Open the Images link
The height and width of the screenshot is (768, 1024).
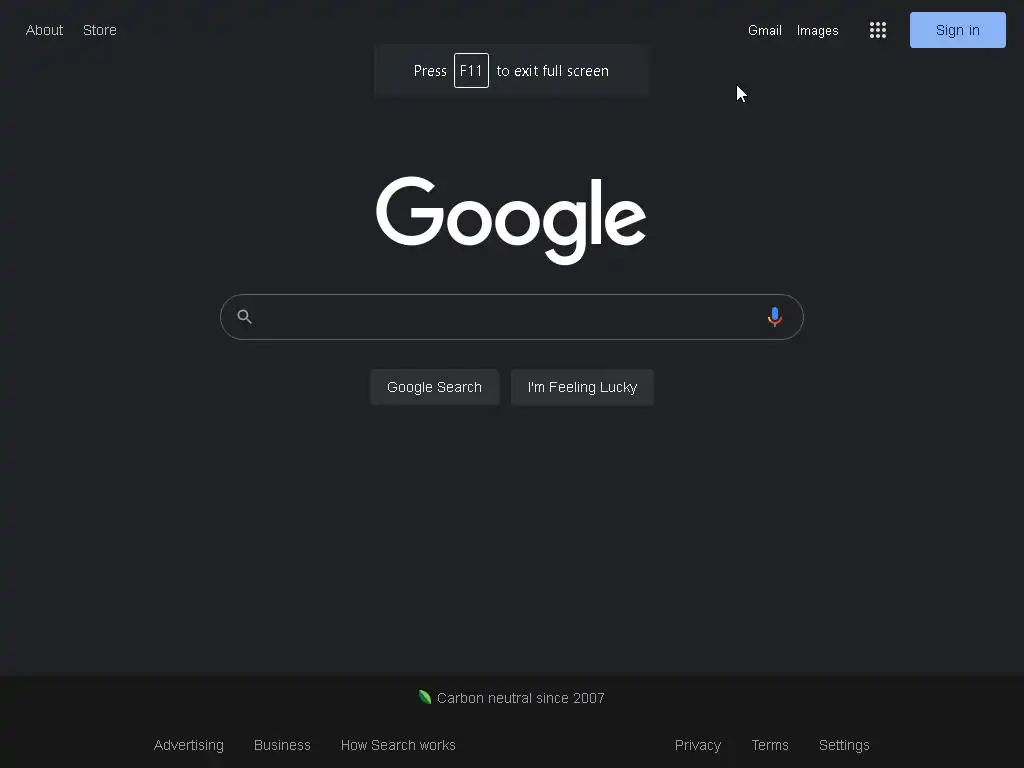point(818,31)
